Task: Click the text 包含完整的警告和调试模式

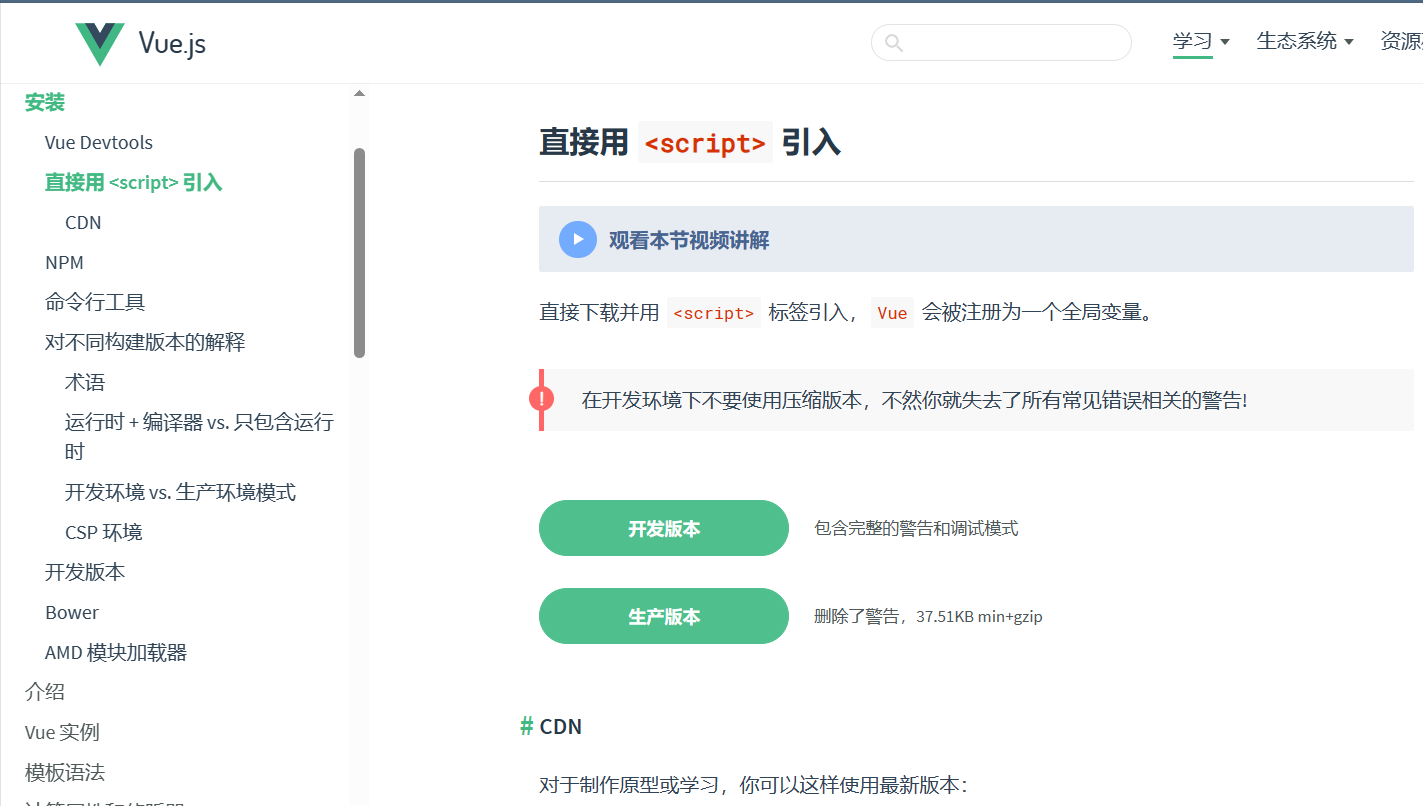Action: coord(916,528)
